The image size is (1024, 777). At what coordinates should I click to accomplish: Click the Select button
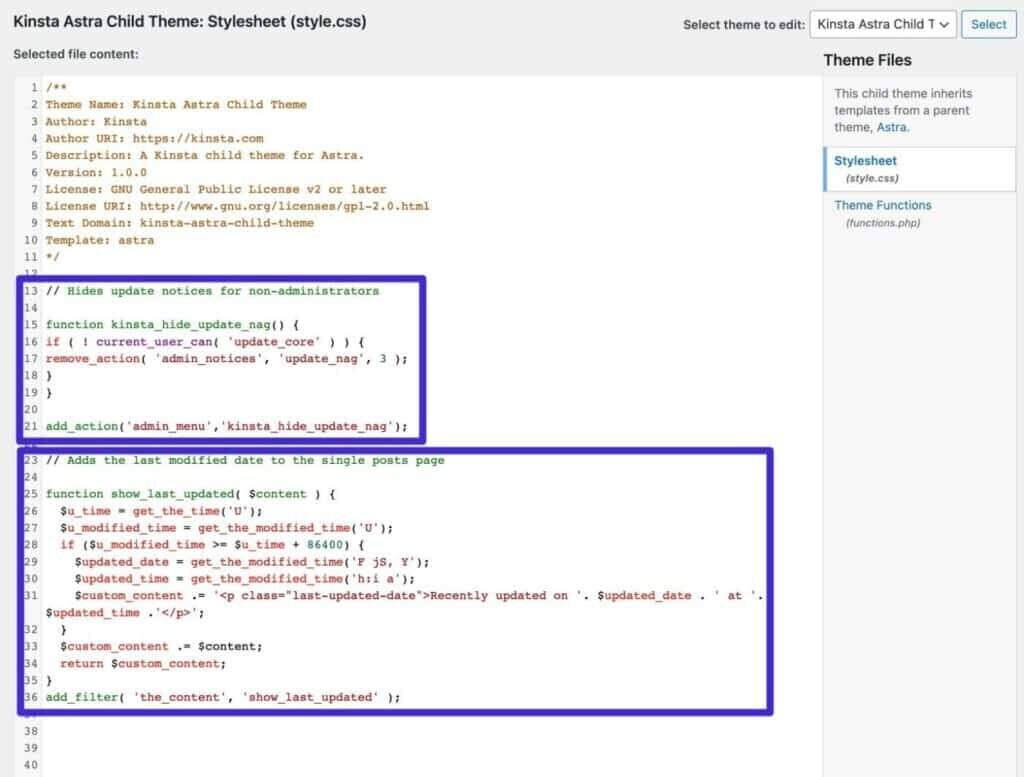(x=988, y=25)
